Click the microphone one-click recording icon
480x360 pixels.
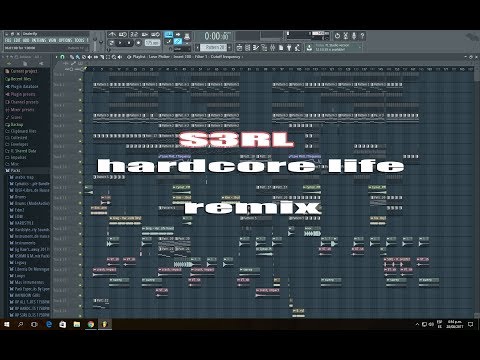[354, 36]
